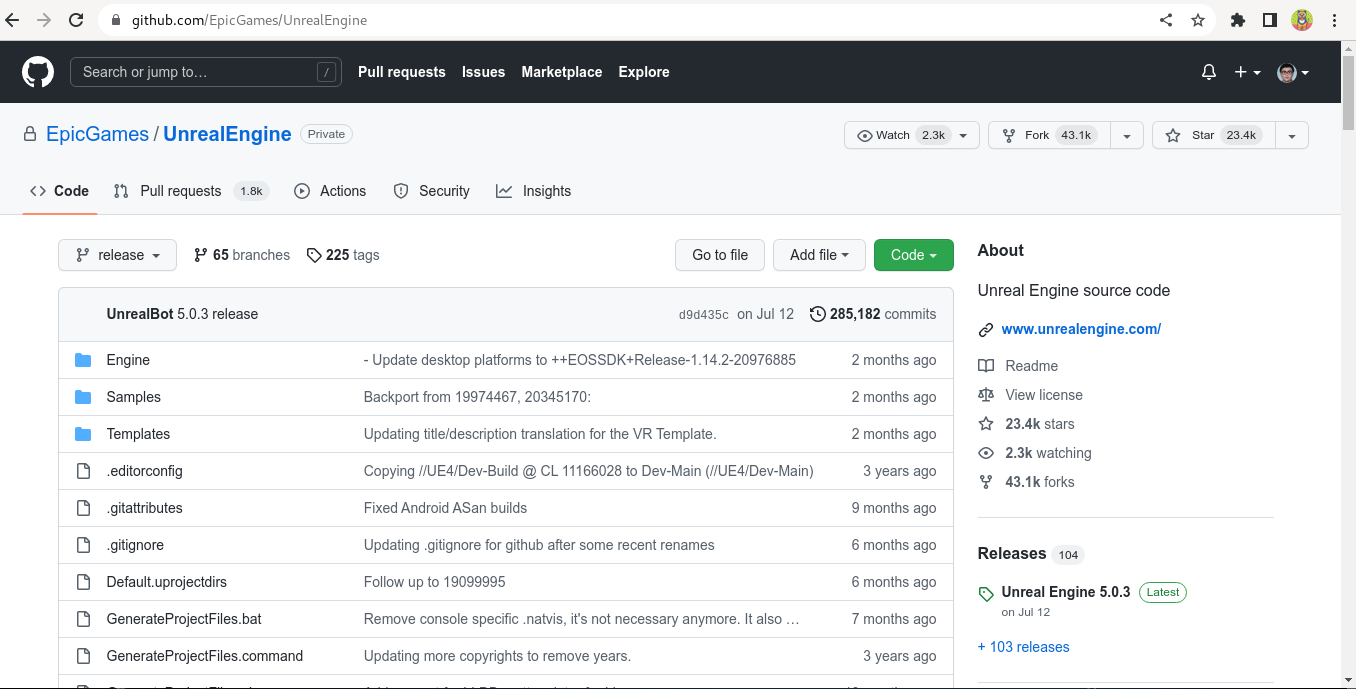Open the Chrome three-dot menu

click(1335, 20)
